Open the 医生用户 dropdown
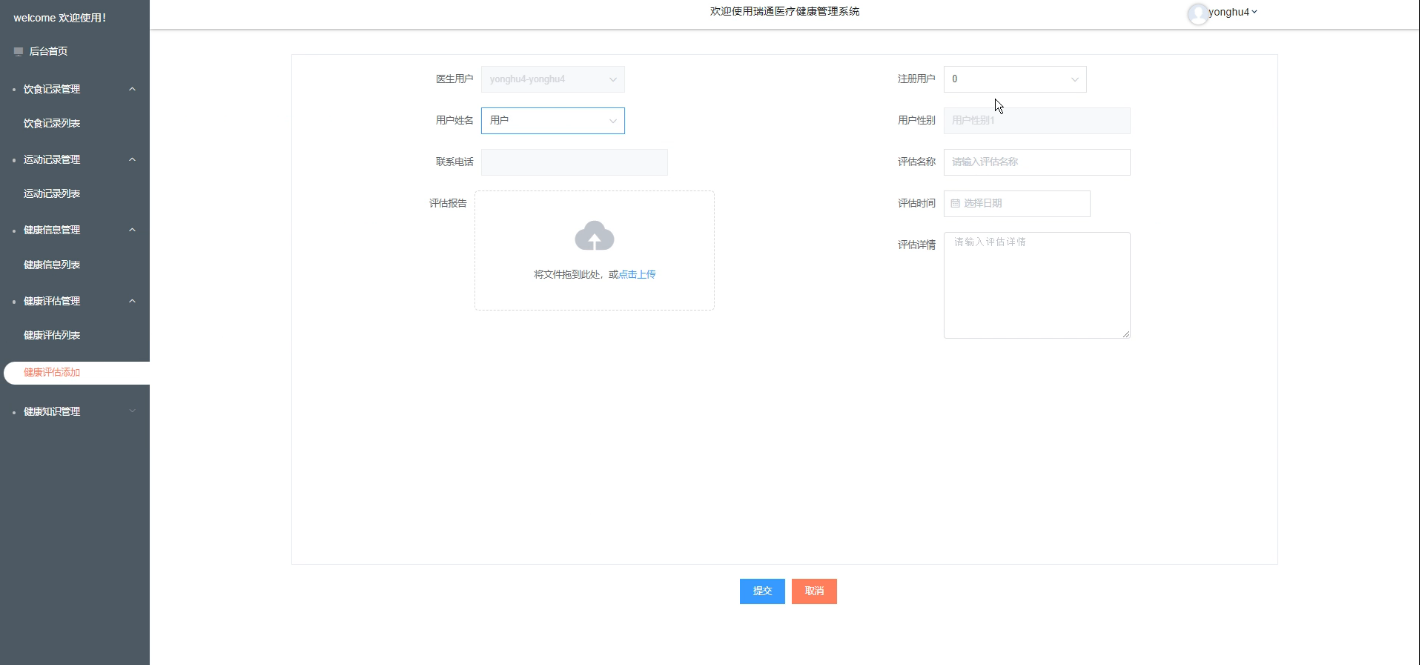 553,79
